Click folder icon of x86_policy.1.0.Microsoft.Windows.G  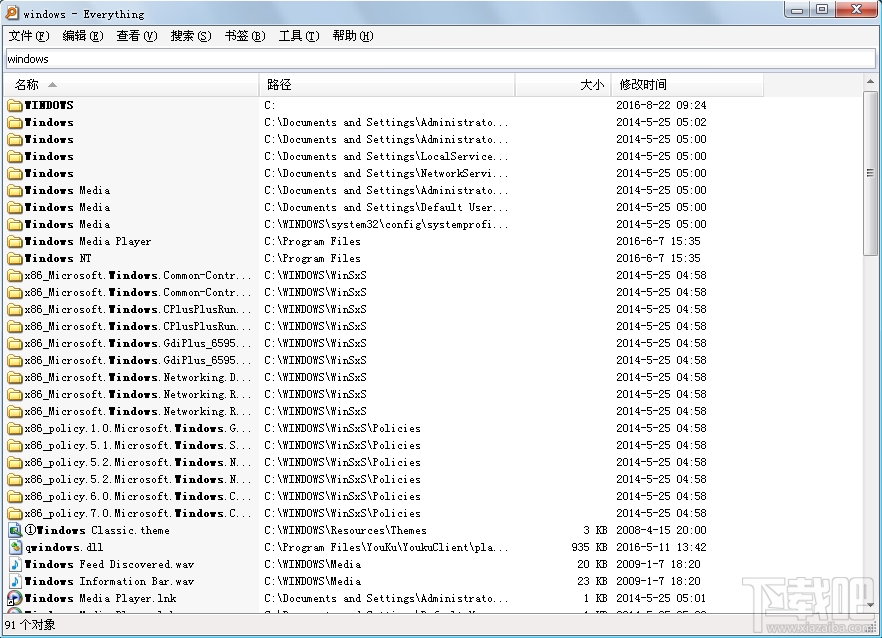coord(15,428)
